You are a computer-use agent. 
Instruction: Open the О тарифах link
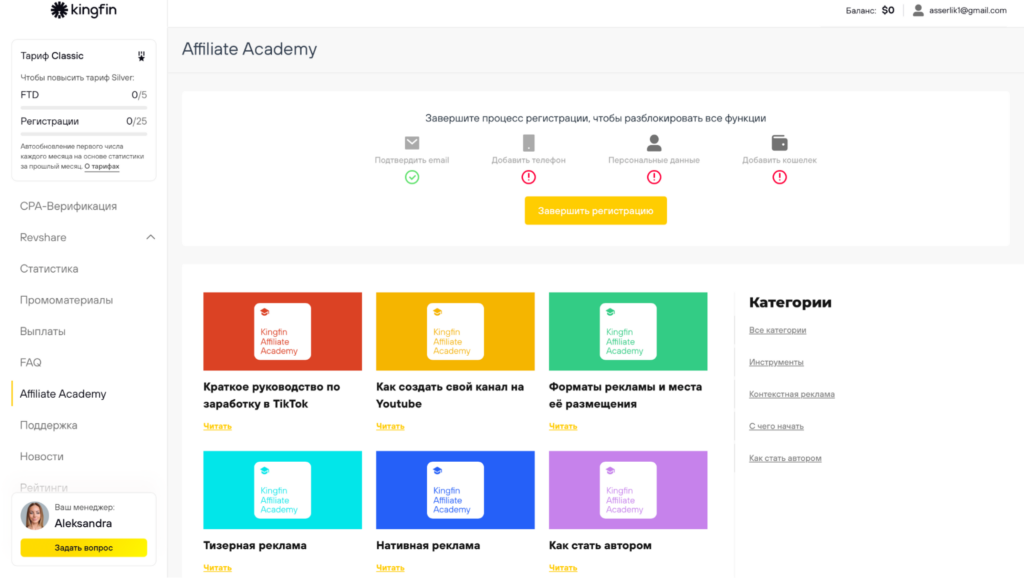tap(102, 167)
